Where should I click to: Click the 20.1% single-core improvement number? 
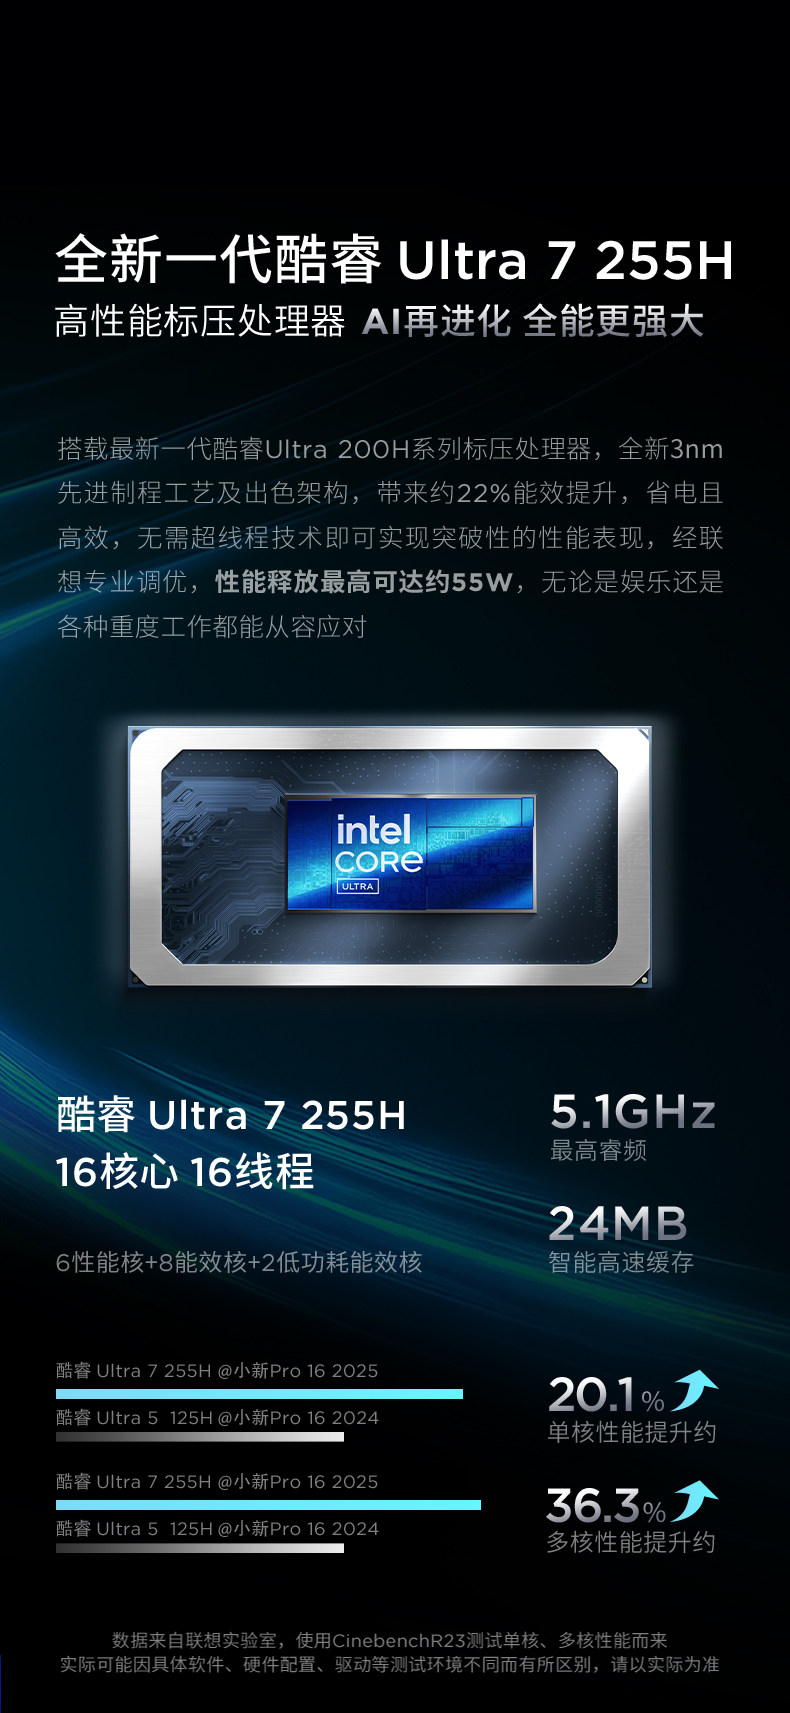coord(606,1394)
